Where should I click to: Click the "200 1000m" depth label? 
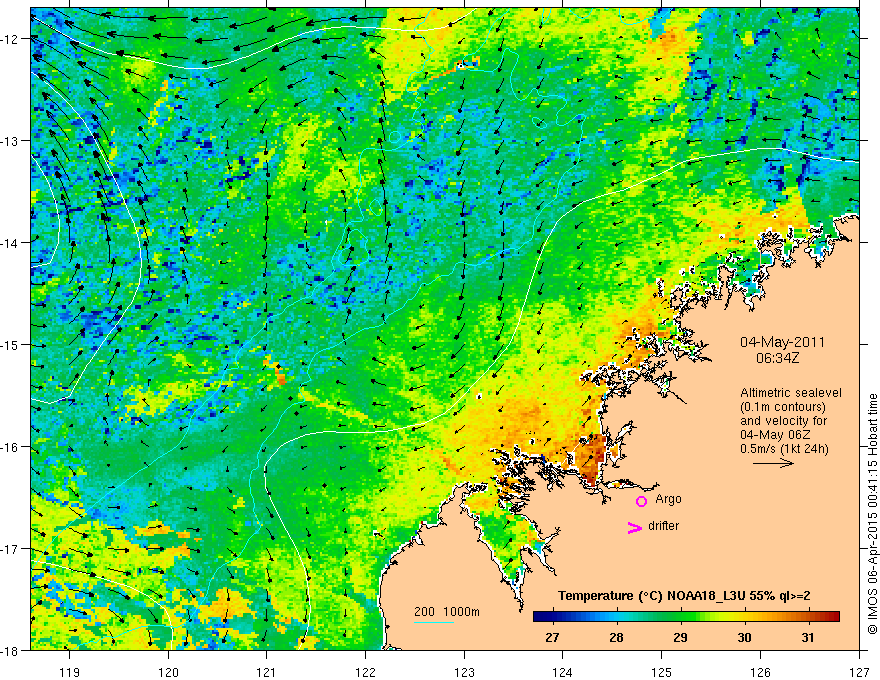(x=447, y=612)
